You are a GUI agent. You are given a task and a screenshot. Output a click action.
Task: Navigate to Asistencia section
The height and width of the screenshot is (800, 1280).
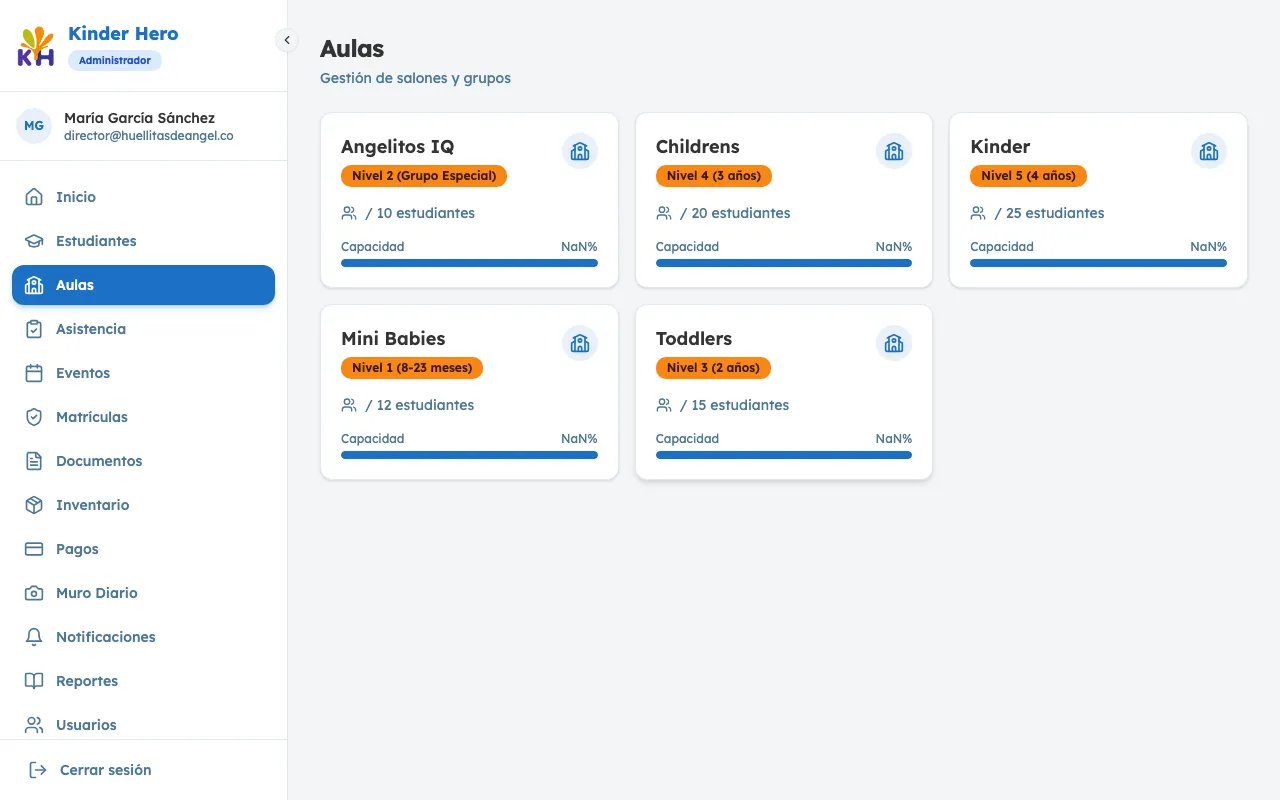pos(91,329)
